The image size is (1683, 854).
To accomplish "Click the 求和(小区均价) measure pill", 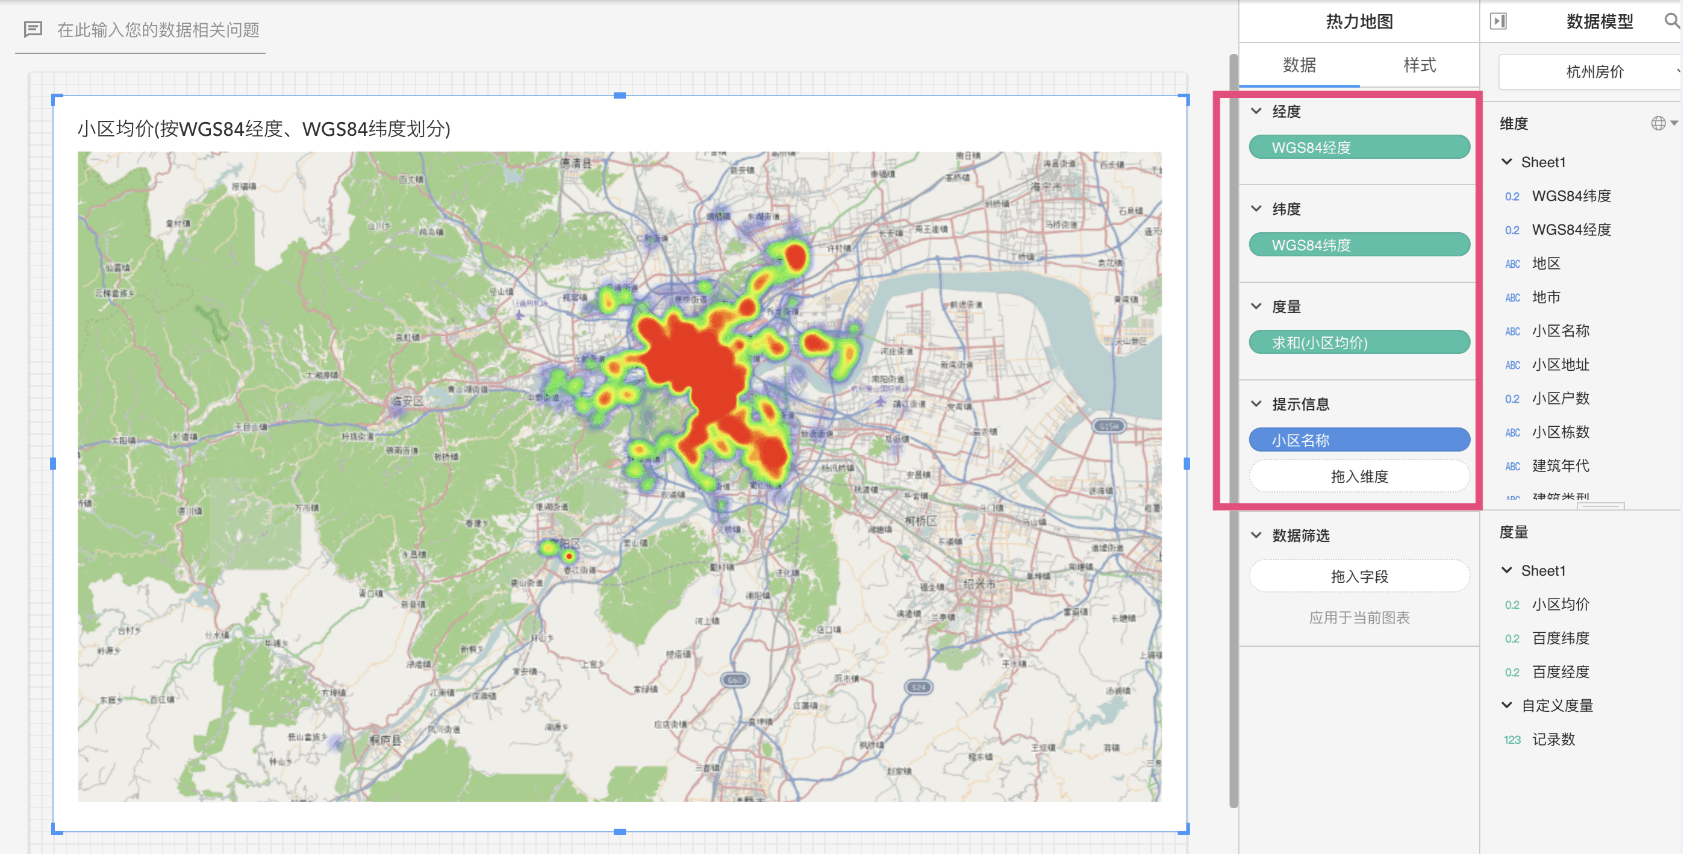I will [x=1359, y=343].
